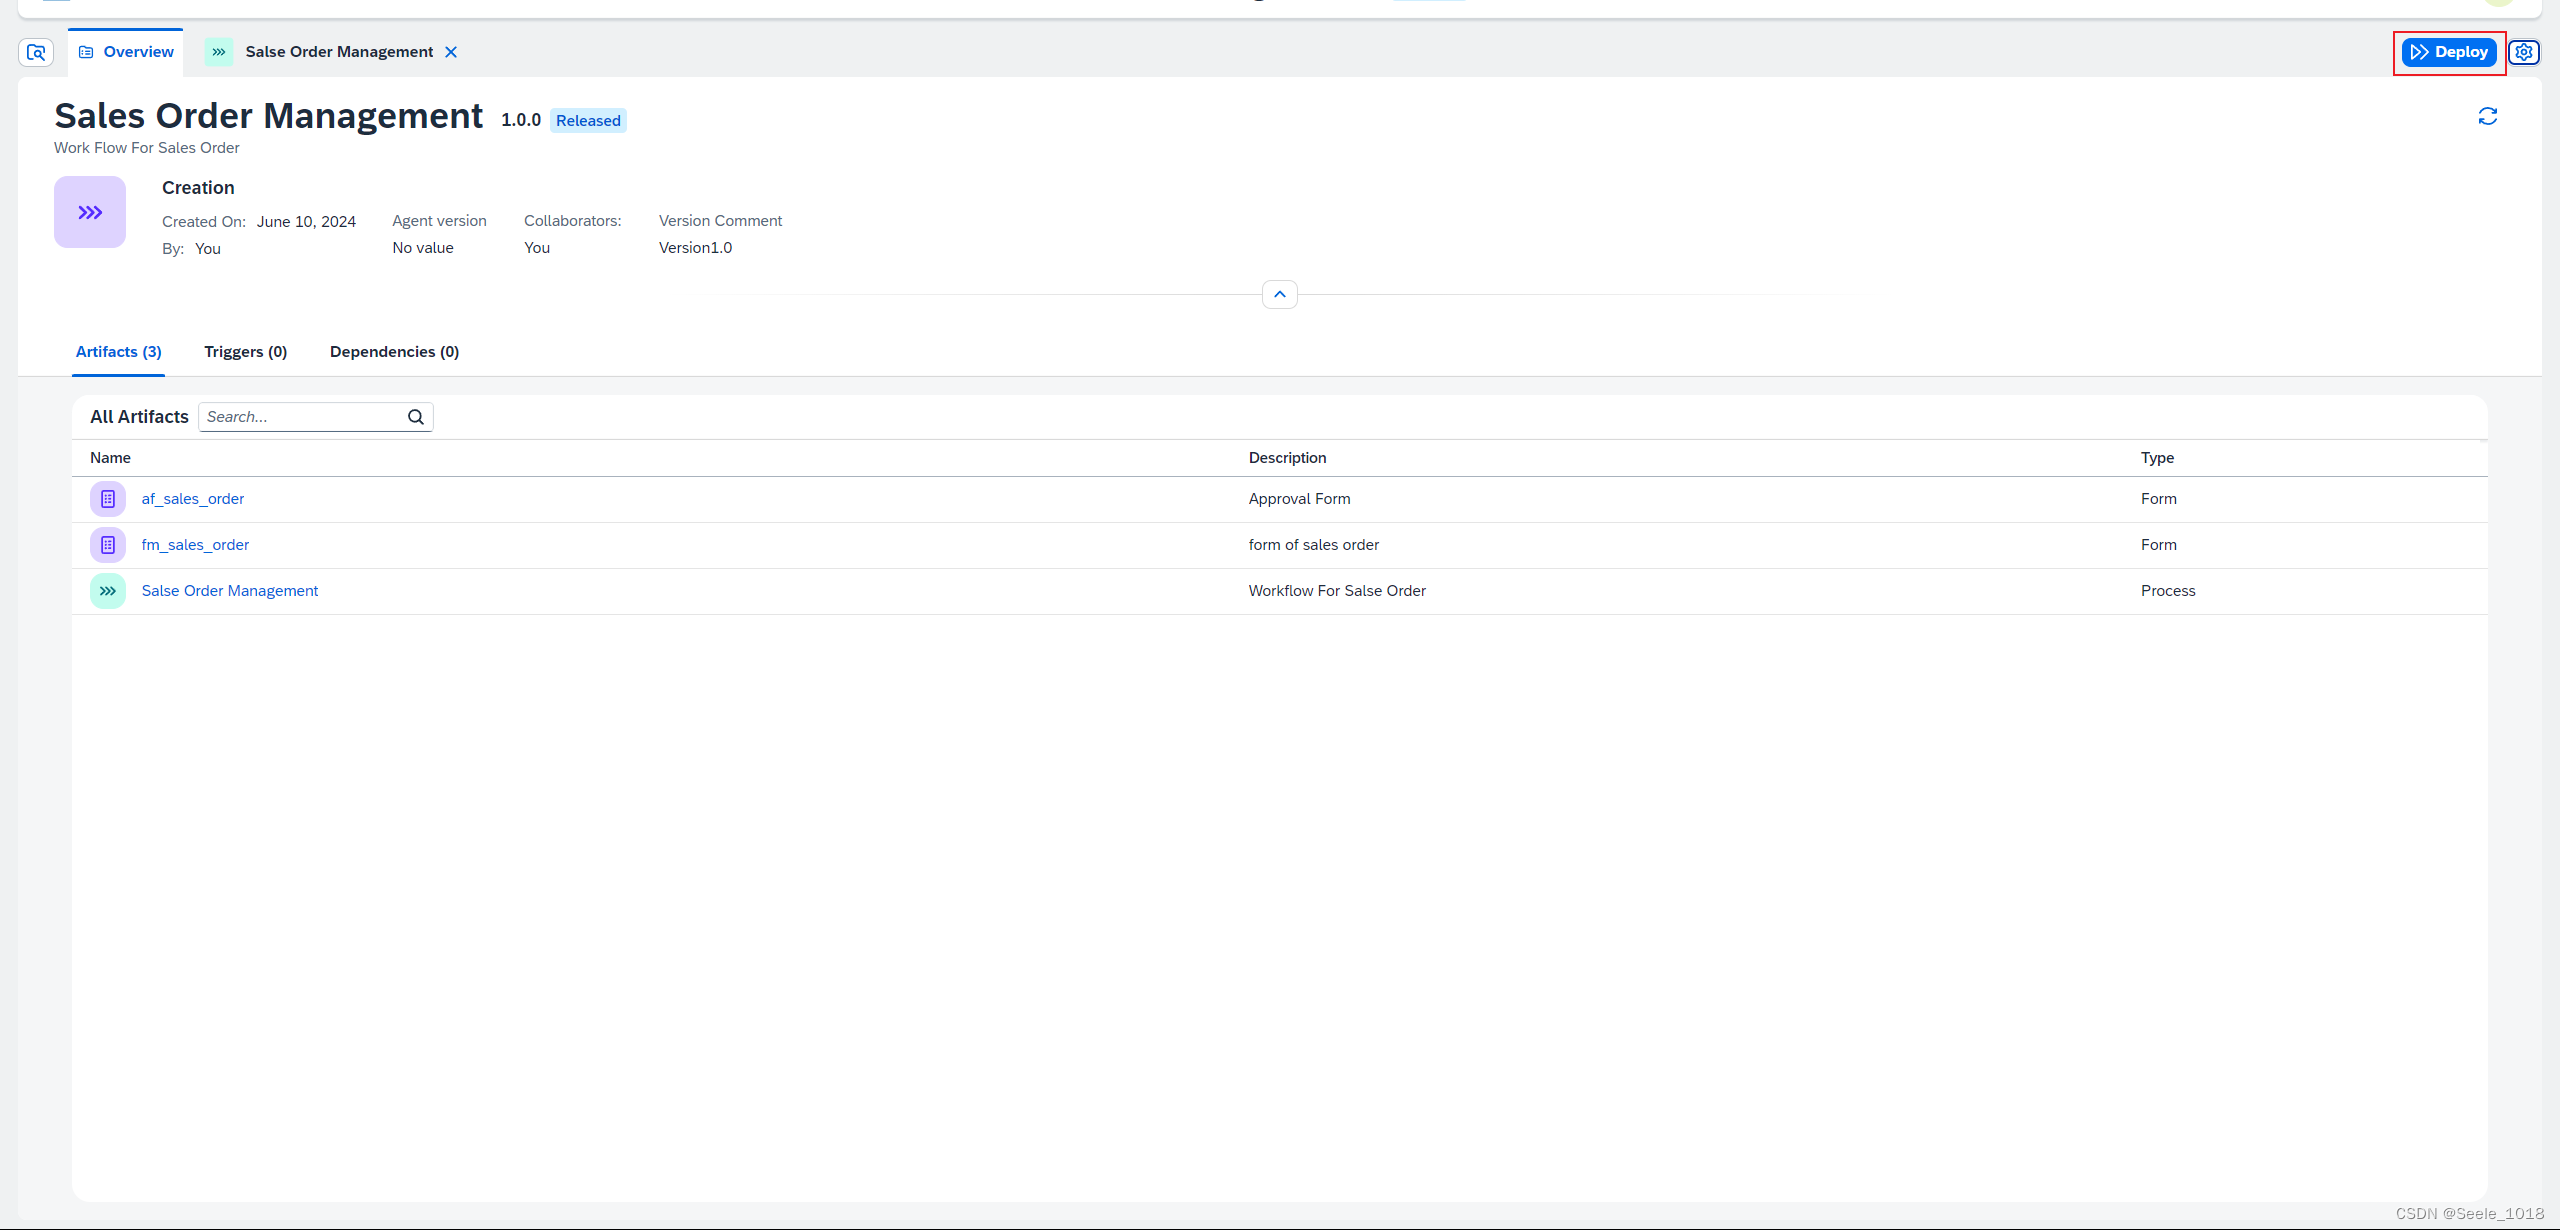The image size is (2560, 1230).
Task: Select the Artifacts (3) tab
Action: 119,352
